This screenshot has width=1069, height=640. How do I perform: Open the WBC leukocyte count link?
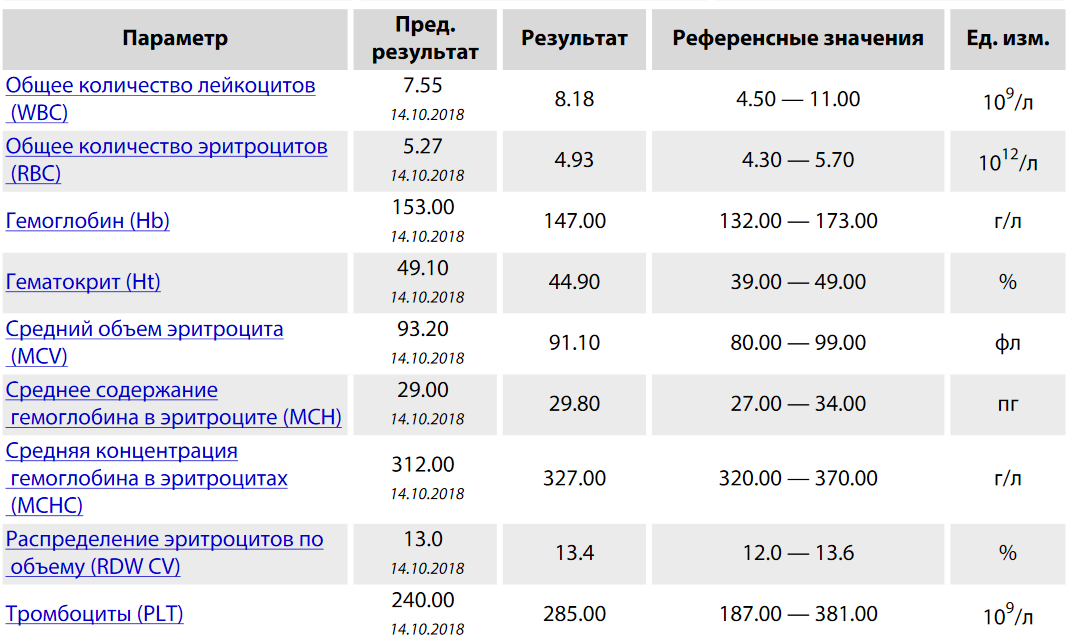point(160,86)
